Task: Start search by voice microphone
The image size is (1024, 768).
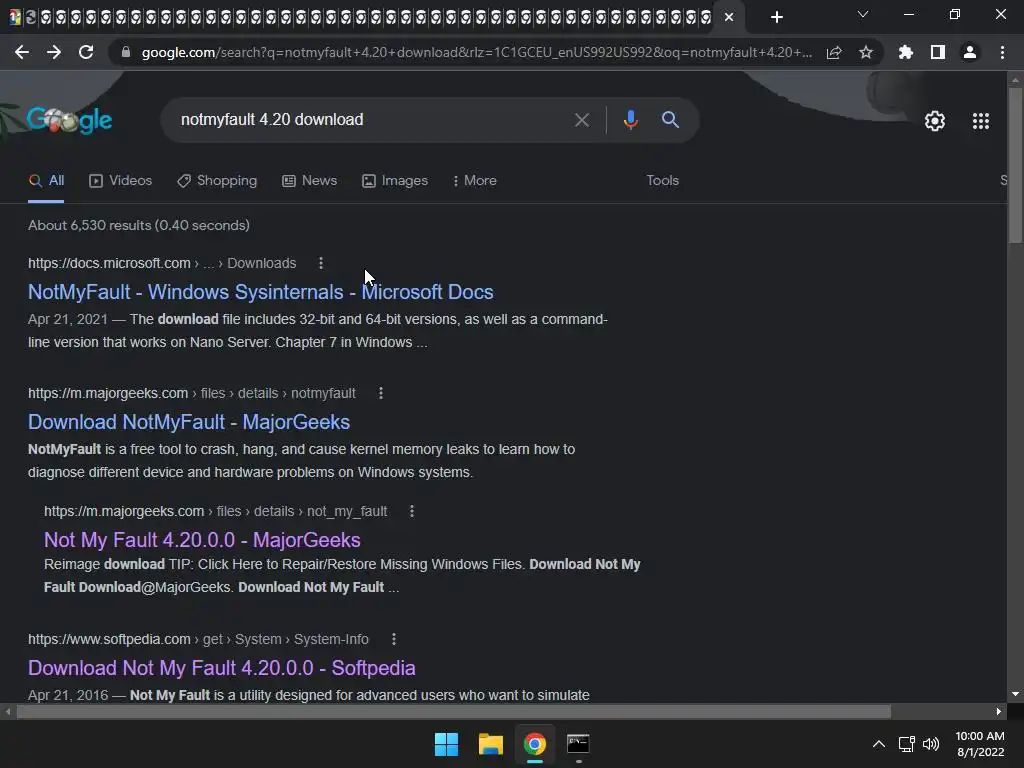Action: point(630,120)
